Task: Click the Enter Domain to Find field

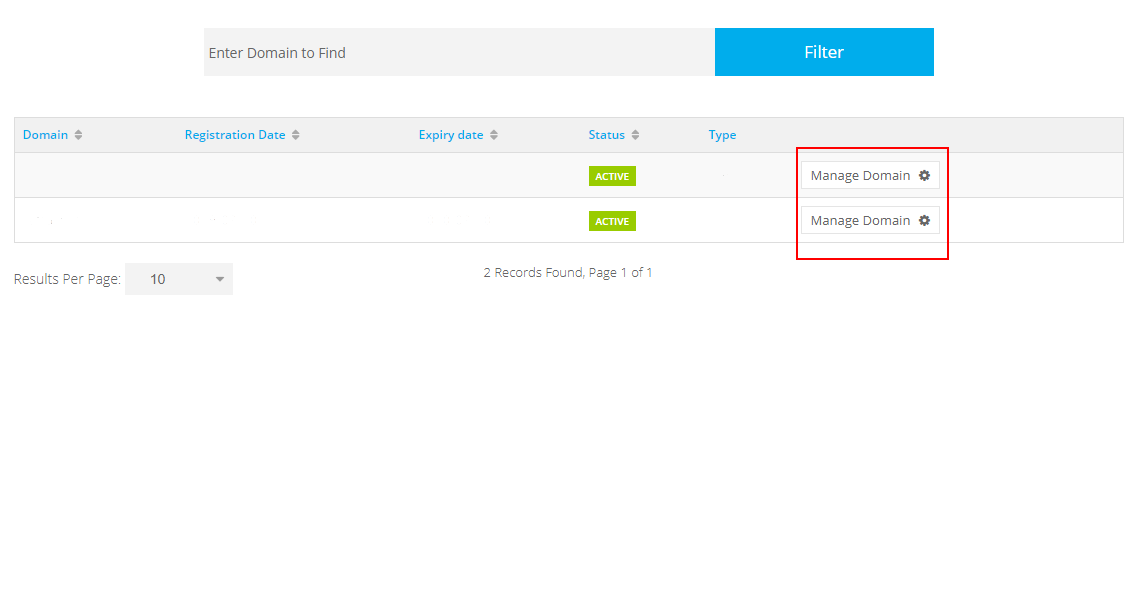Action: (x=459, y=53)
